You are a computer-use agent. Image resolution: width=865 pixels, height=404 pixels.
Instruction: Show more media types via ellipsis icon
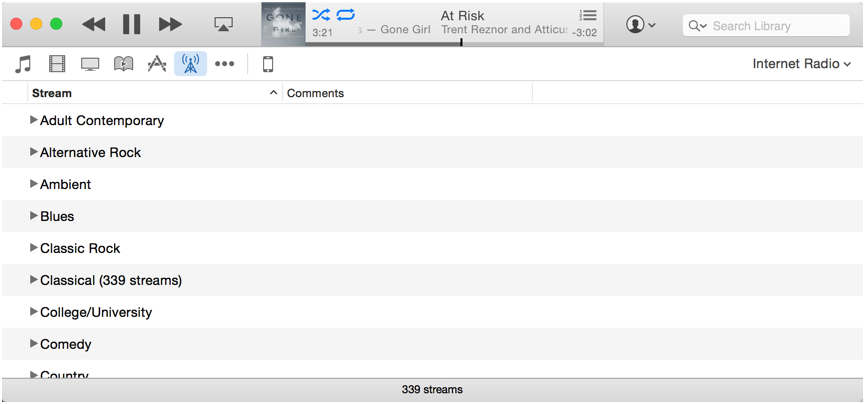pos(225,64)
